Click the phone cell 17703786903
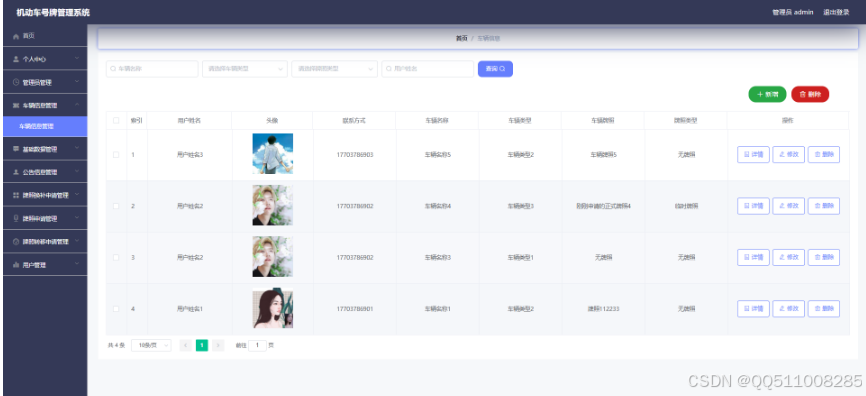 [355, 155]
